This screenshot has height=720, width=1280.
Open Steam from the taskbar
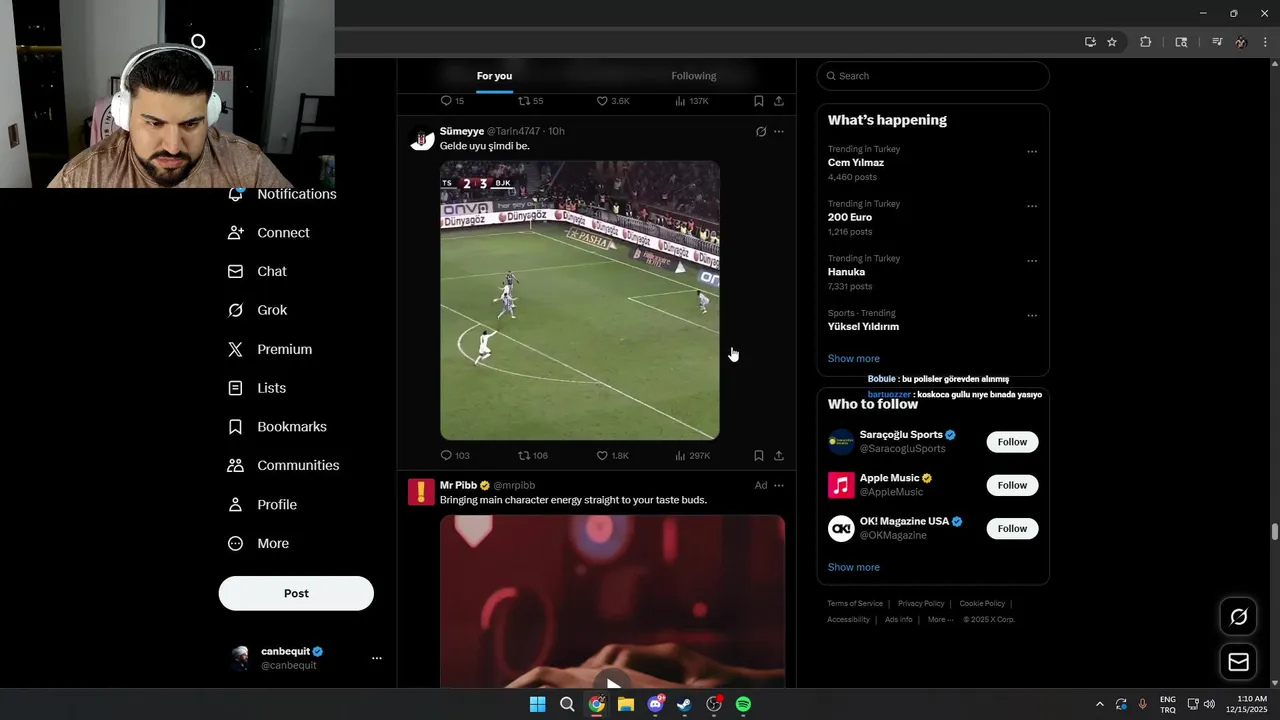684,704
